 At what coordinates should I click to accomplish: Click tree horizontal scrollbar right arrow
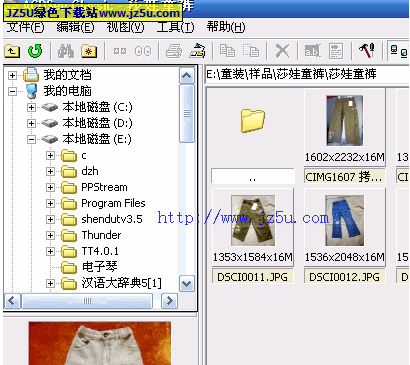[x=169, y=301]
